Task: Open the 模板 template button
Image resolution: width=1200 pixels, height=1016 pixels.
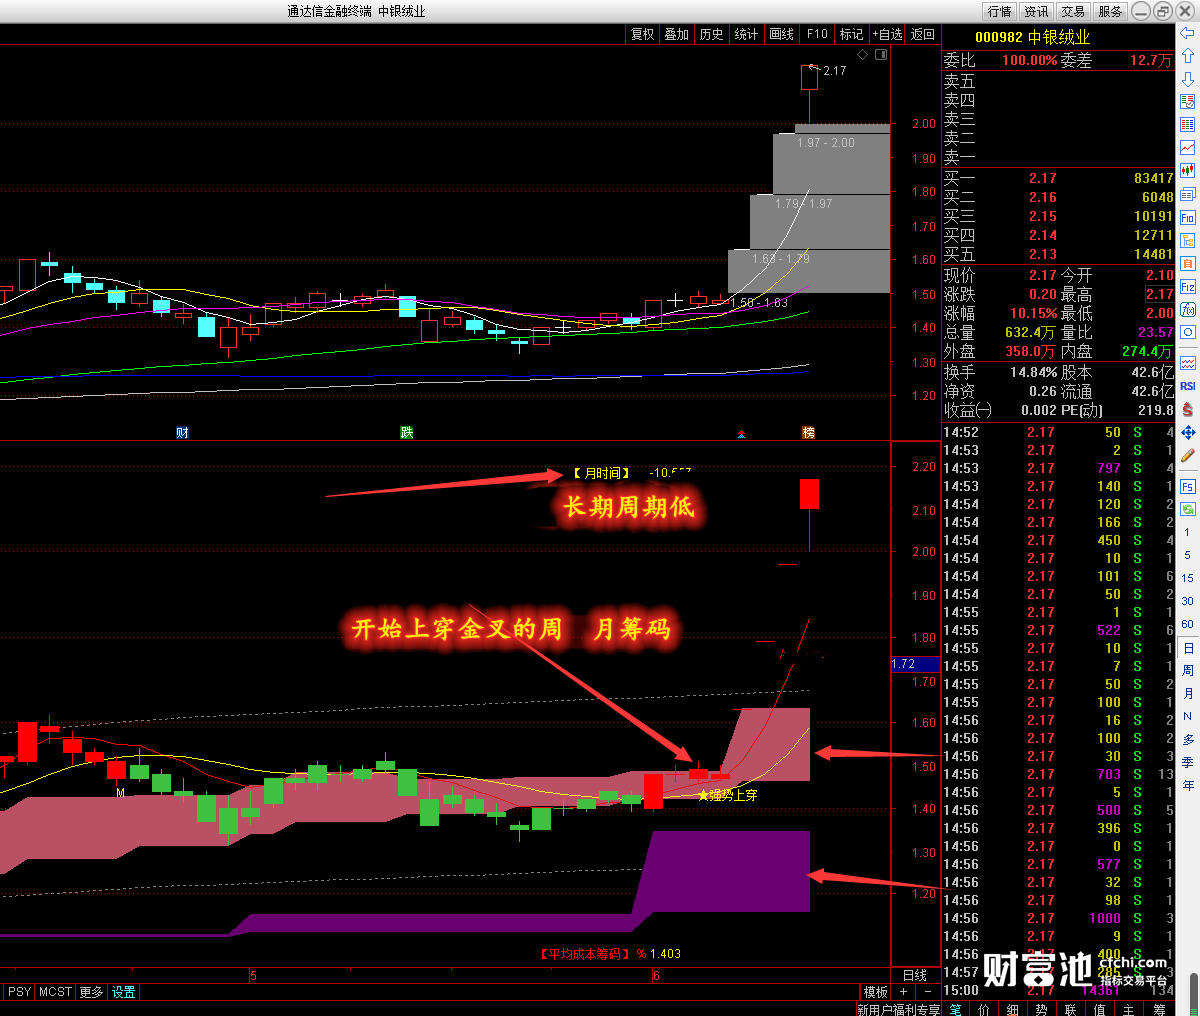Action: [x=876, y=992]
